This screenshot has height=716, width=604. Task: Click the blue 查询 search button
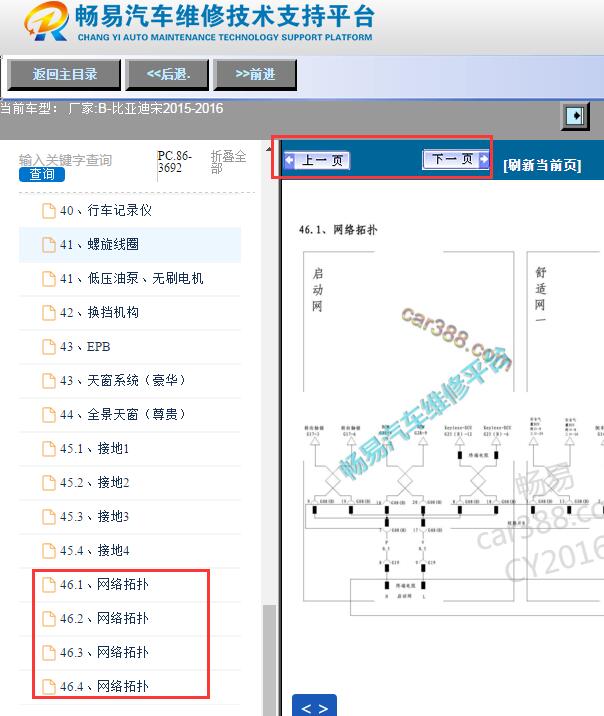click(x=42, y=175)
